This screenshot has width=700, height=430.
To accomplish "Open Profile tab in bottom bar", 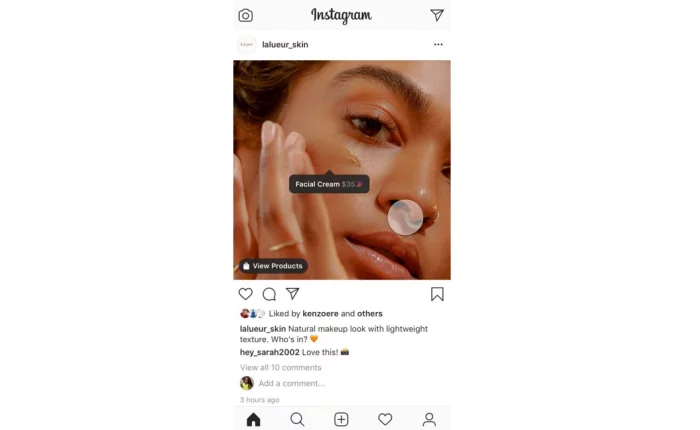I will click(429, 419).
